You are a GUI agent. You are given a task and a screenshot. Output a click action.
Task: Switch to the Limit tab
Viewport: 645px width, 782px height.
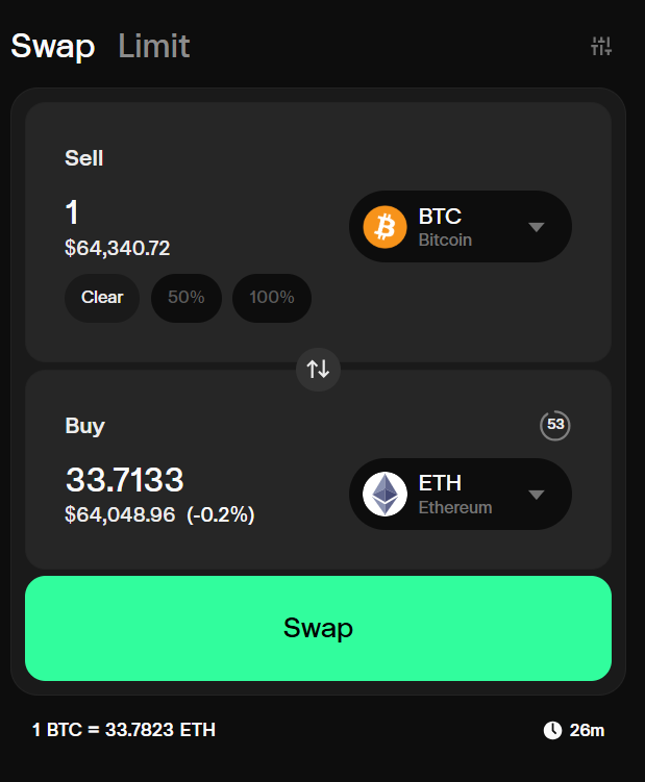pyautogui.click(x=154, y=46)
